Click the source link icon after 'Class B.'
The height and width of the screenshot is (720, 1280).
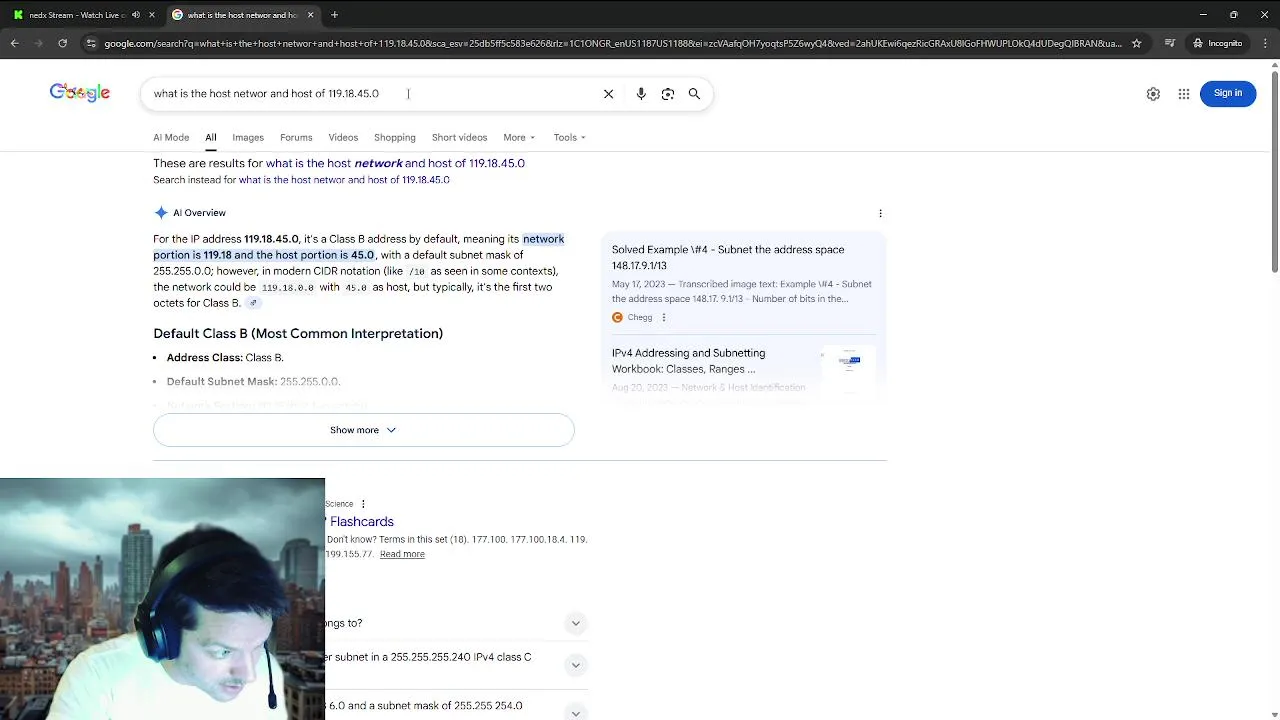253,303
